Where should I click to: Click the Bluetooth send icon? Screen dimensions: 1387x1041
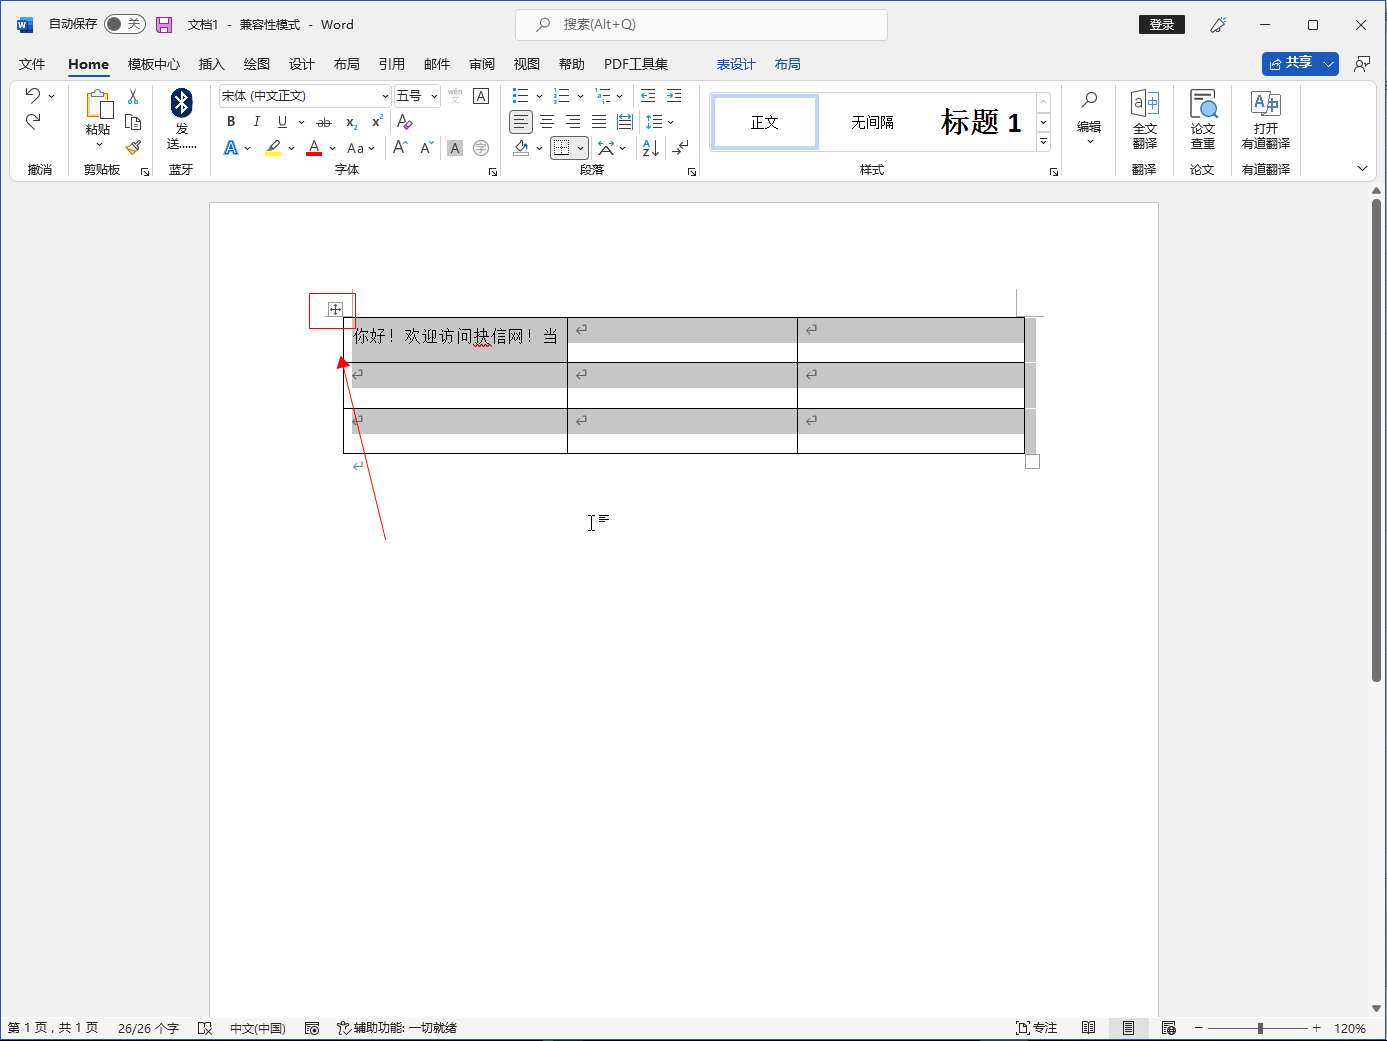point(181,104)
